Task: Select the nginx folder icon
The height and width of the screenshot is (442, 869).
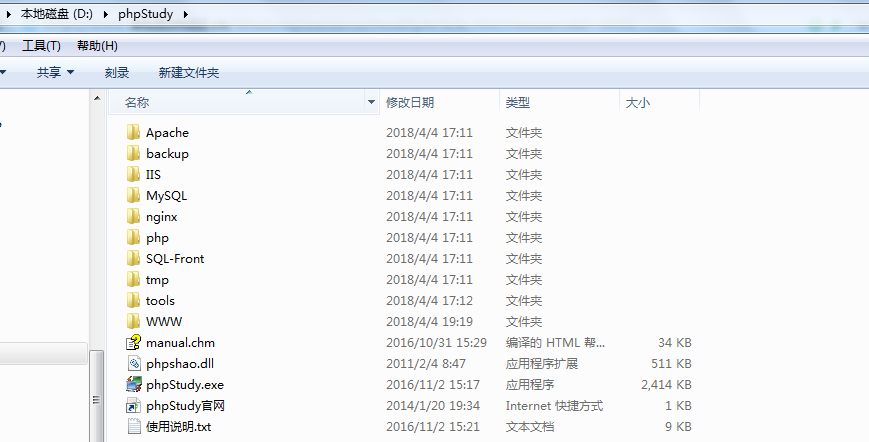Action: click(x=133, y=217)
